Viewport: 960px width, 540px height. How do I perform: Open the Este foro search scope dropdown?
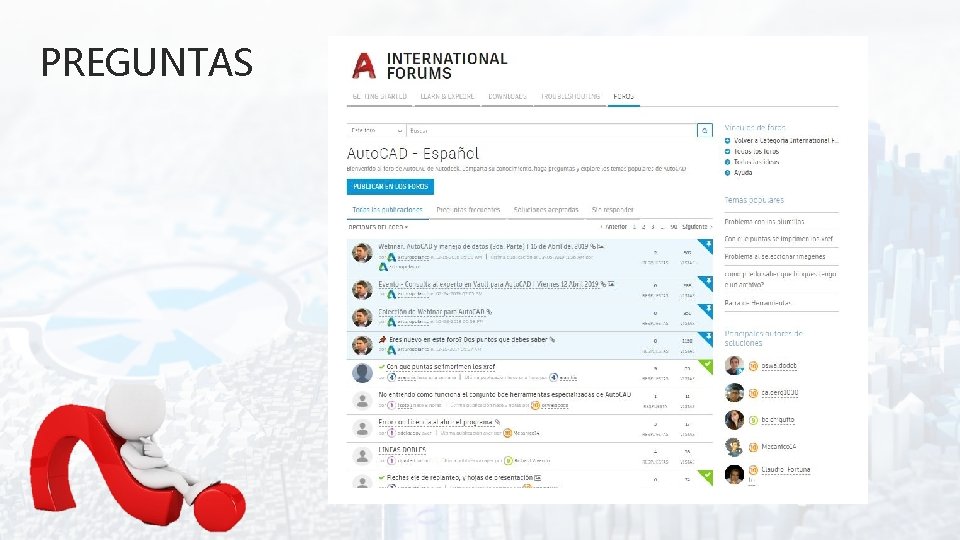point(376,130)
